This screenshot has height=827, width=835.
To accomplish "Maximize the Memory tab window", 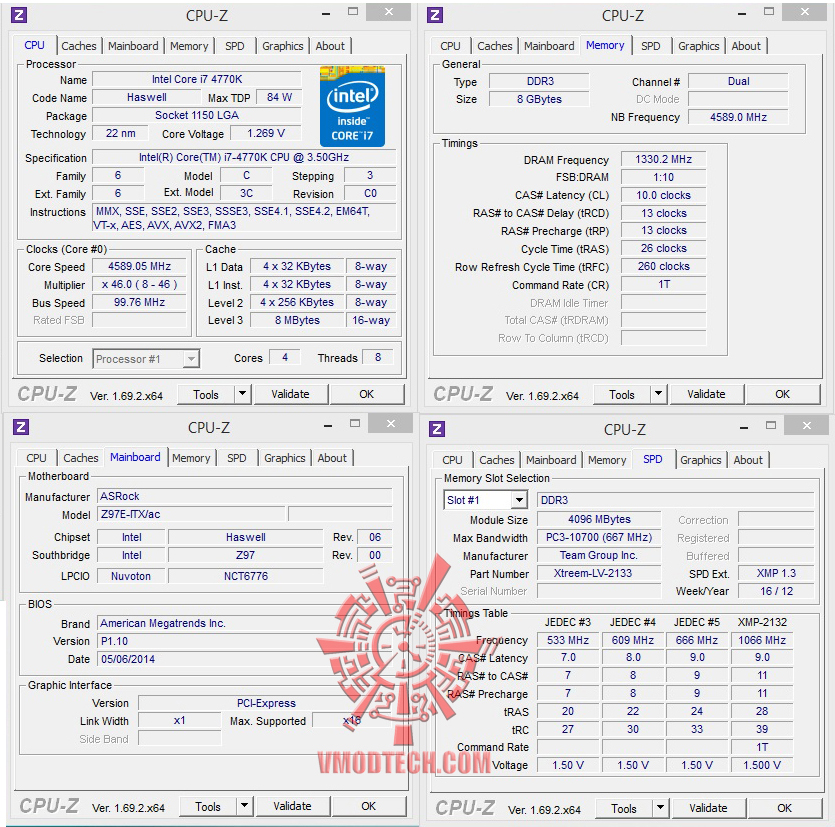I will tap(769, 11).
